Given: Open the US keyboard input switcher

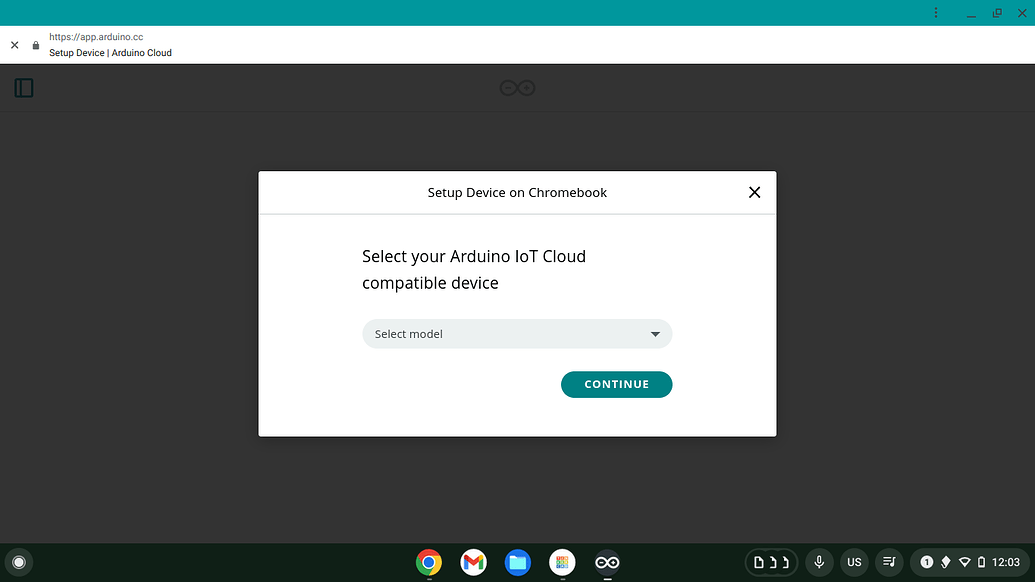Looking at the screenshot, I should tap(854, 562).
